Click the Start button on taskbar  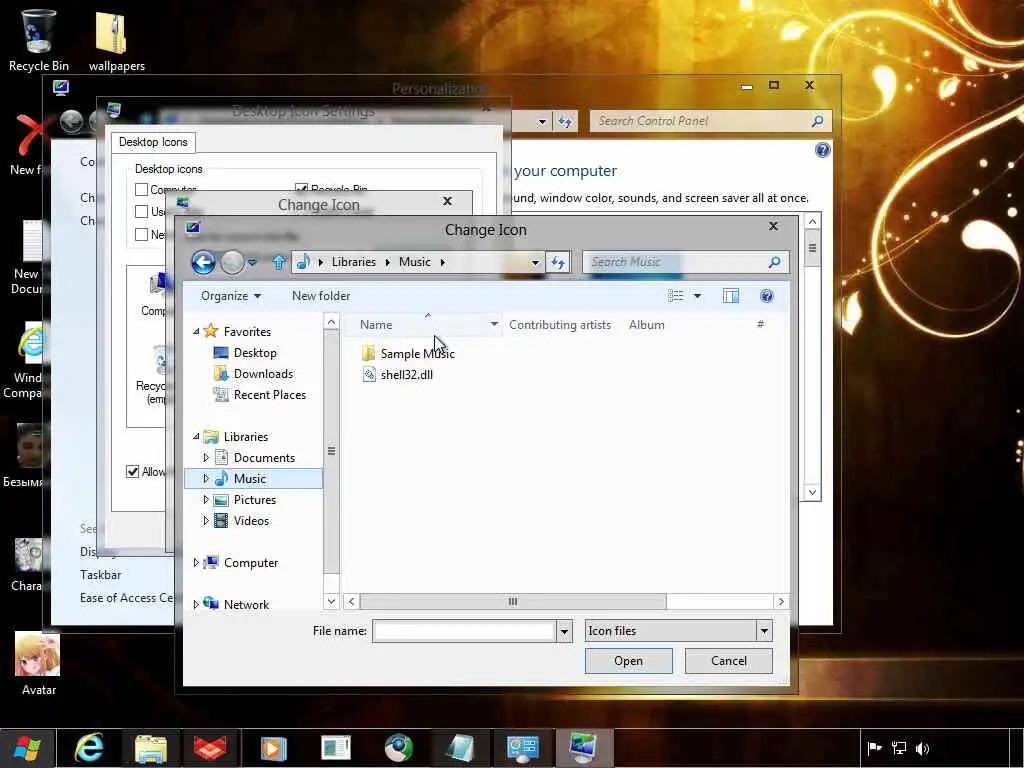[x=27, y=748]
